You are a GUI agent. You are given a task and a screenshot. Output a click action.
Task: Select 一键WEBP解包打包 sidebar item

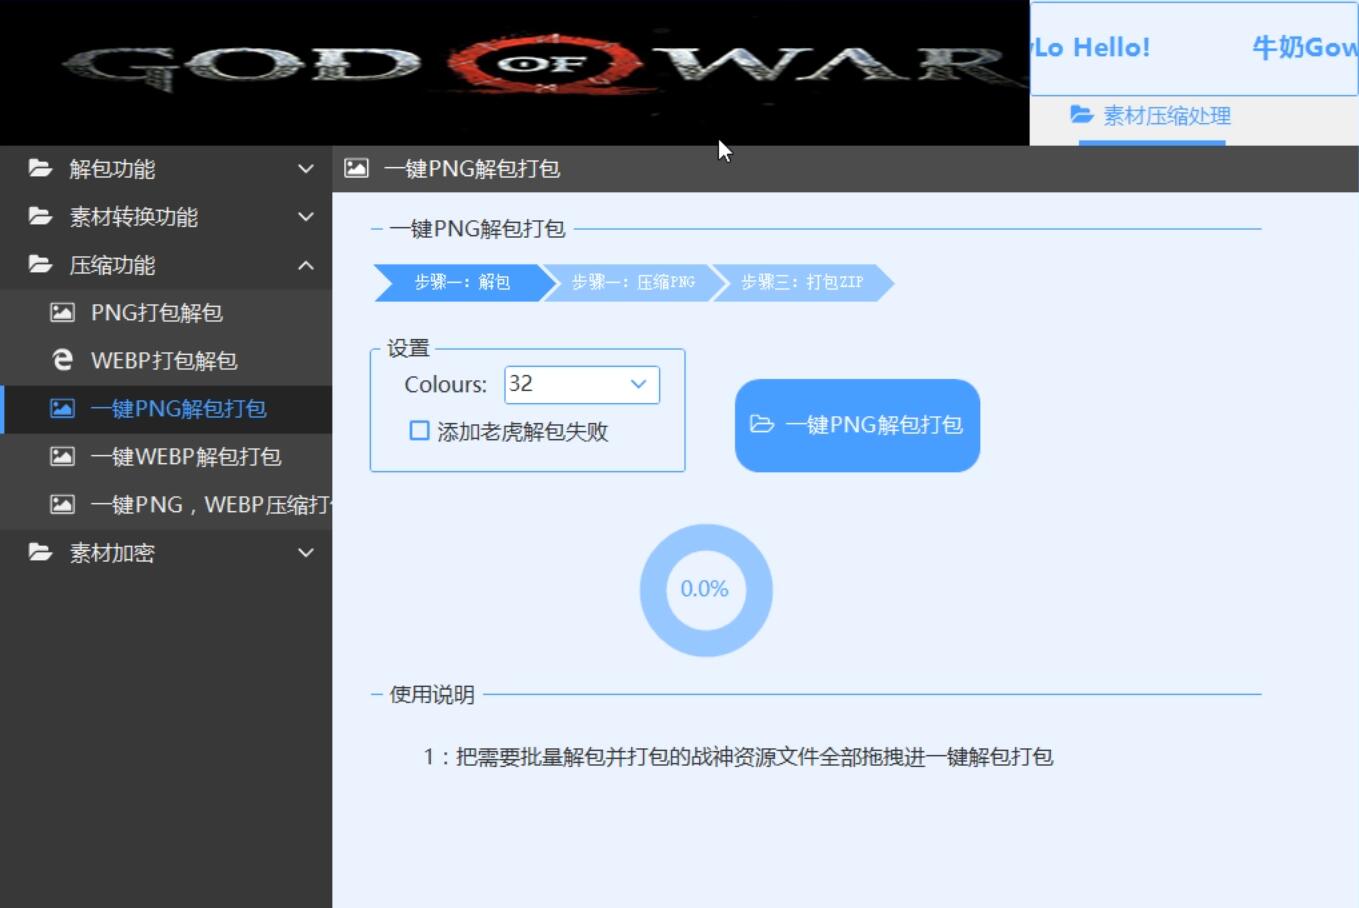coord(166,457)
